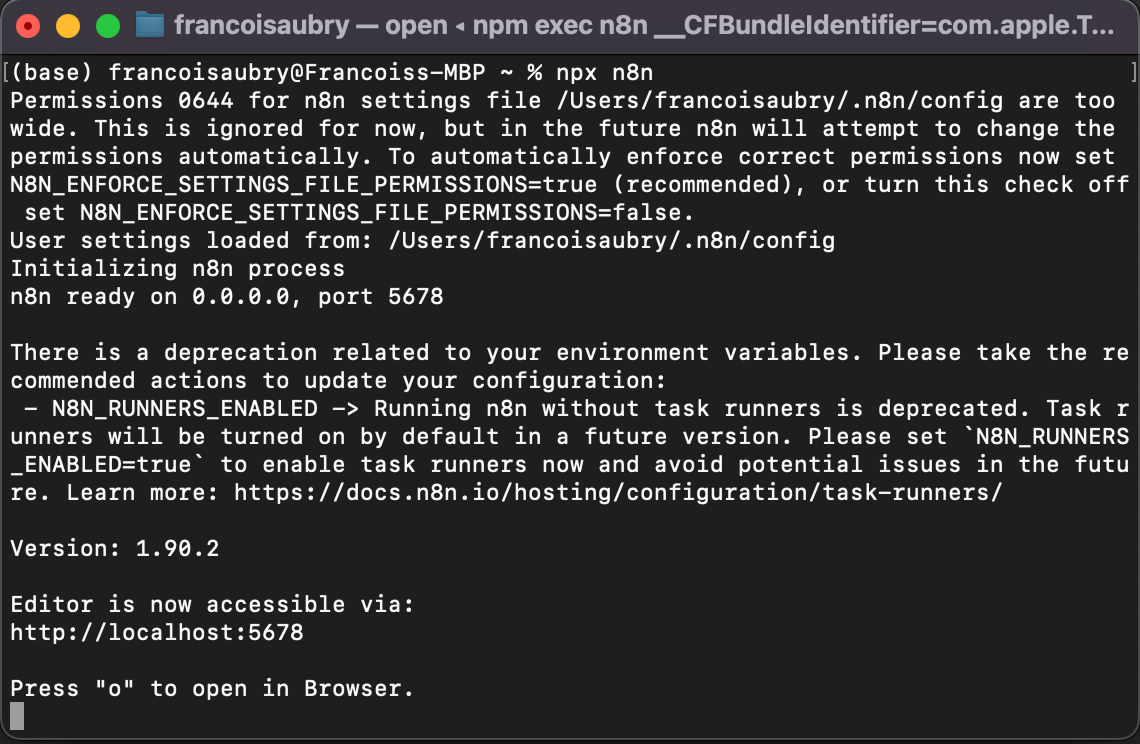
Task: Maximize the terminal with green button
Action: tap(108, 26)
